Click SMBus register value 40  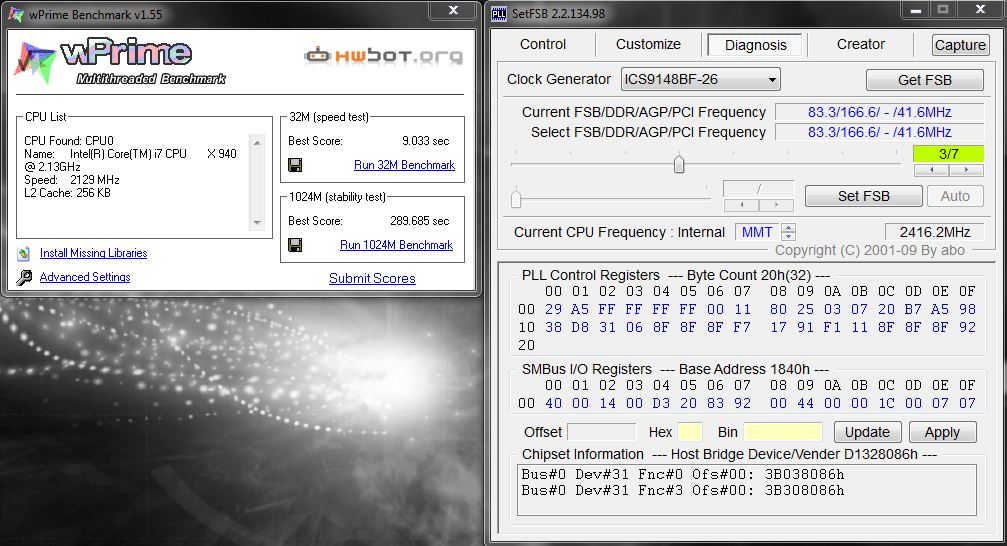pos(553,403)
